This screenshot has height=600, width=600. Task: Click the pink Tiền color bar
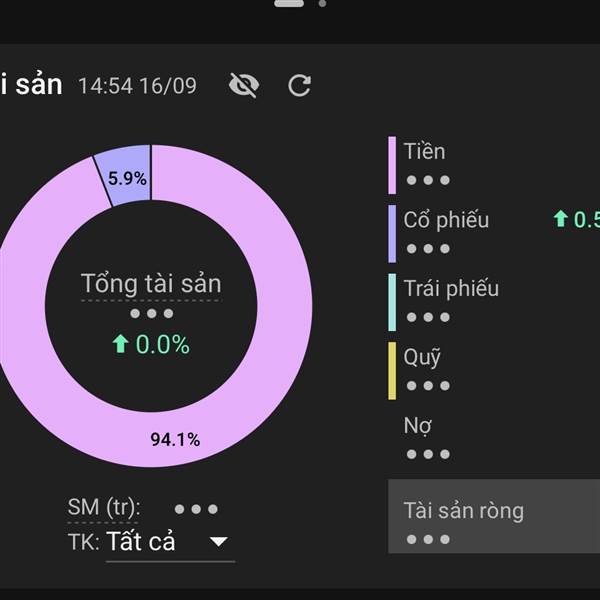pos(392,165)
